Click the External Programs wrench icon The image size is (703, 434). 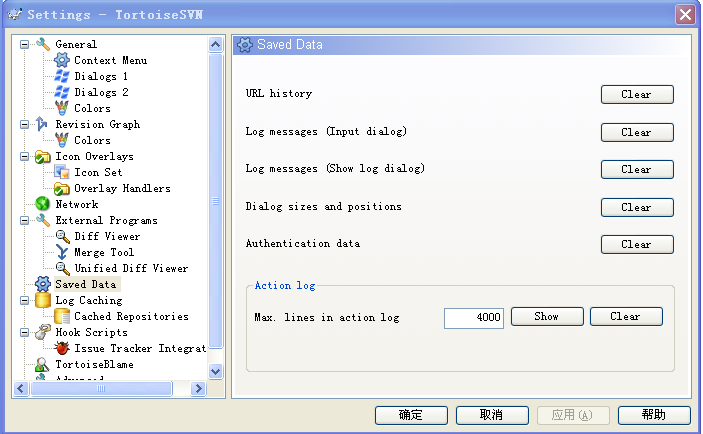[x=43, y=220]
